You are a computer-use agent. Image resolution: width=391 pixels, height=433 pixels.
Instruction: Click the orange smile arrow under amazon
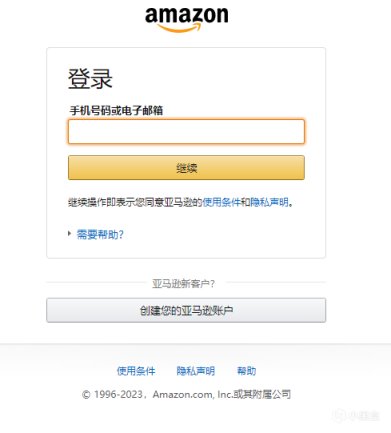point(180,28)
